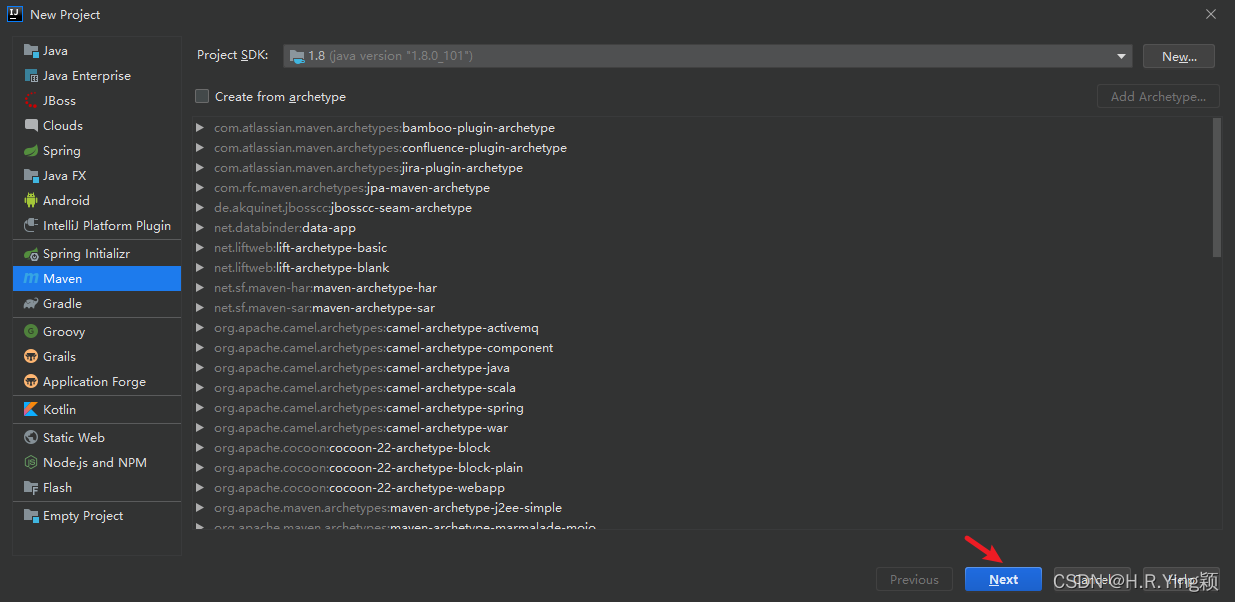Expand the bamboo-plugin-archetype node
1235x602 pixels.
click(x=200, y=128)
